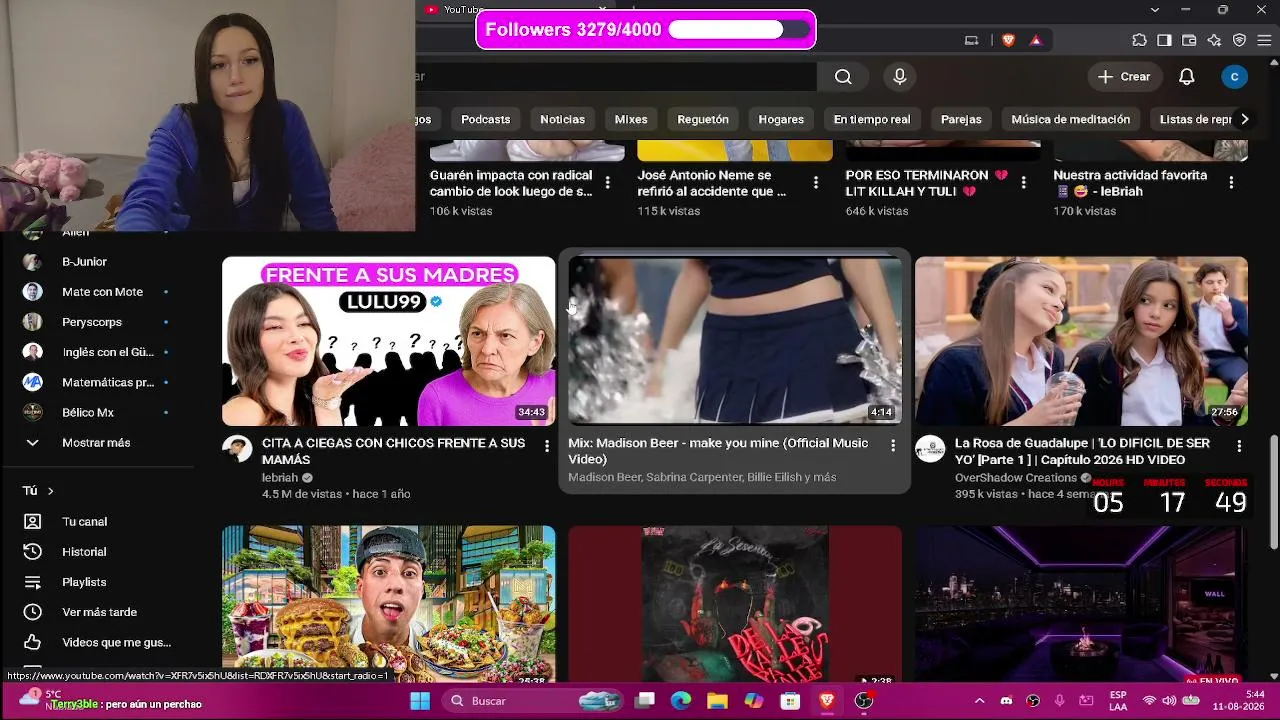Image resolution: width=1280 pixels, height=720 pixels.
Task: Select the Noticias filter chip
Action: (x=562, y=119)
